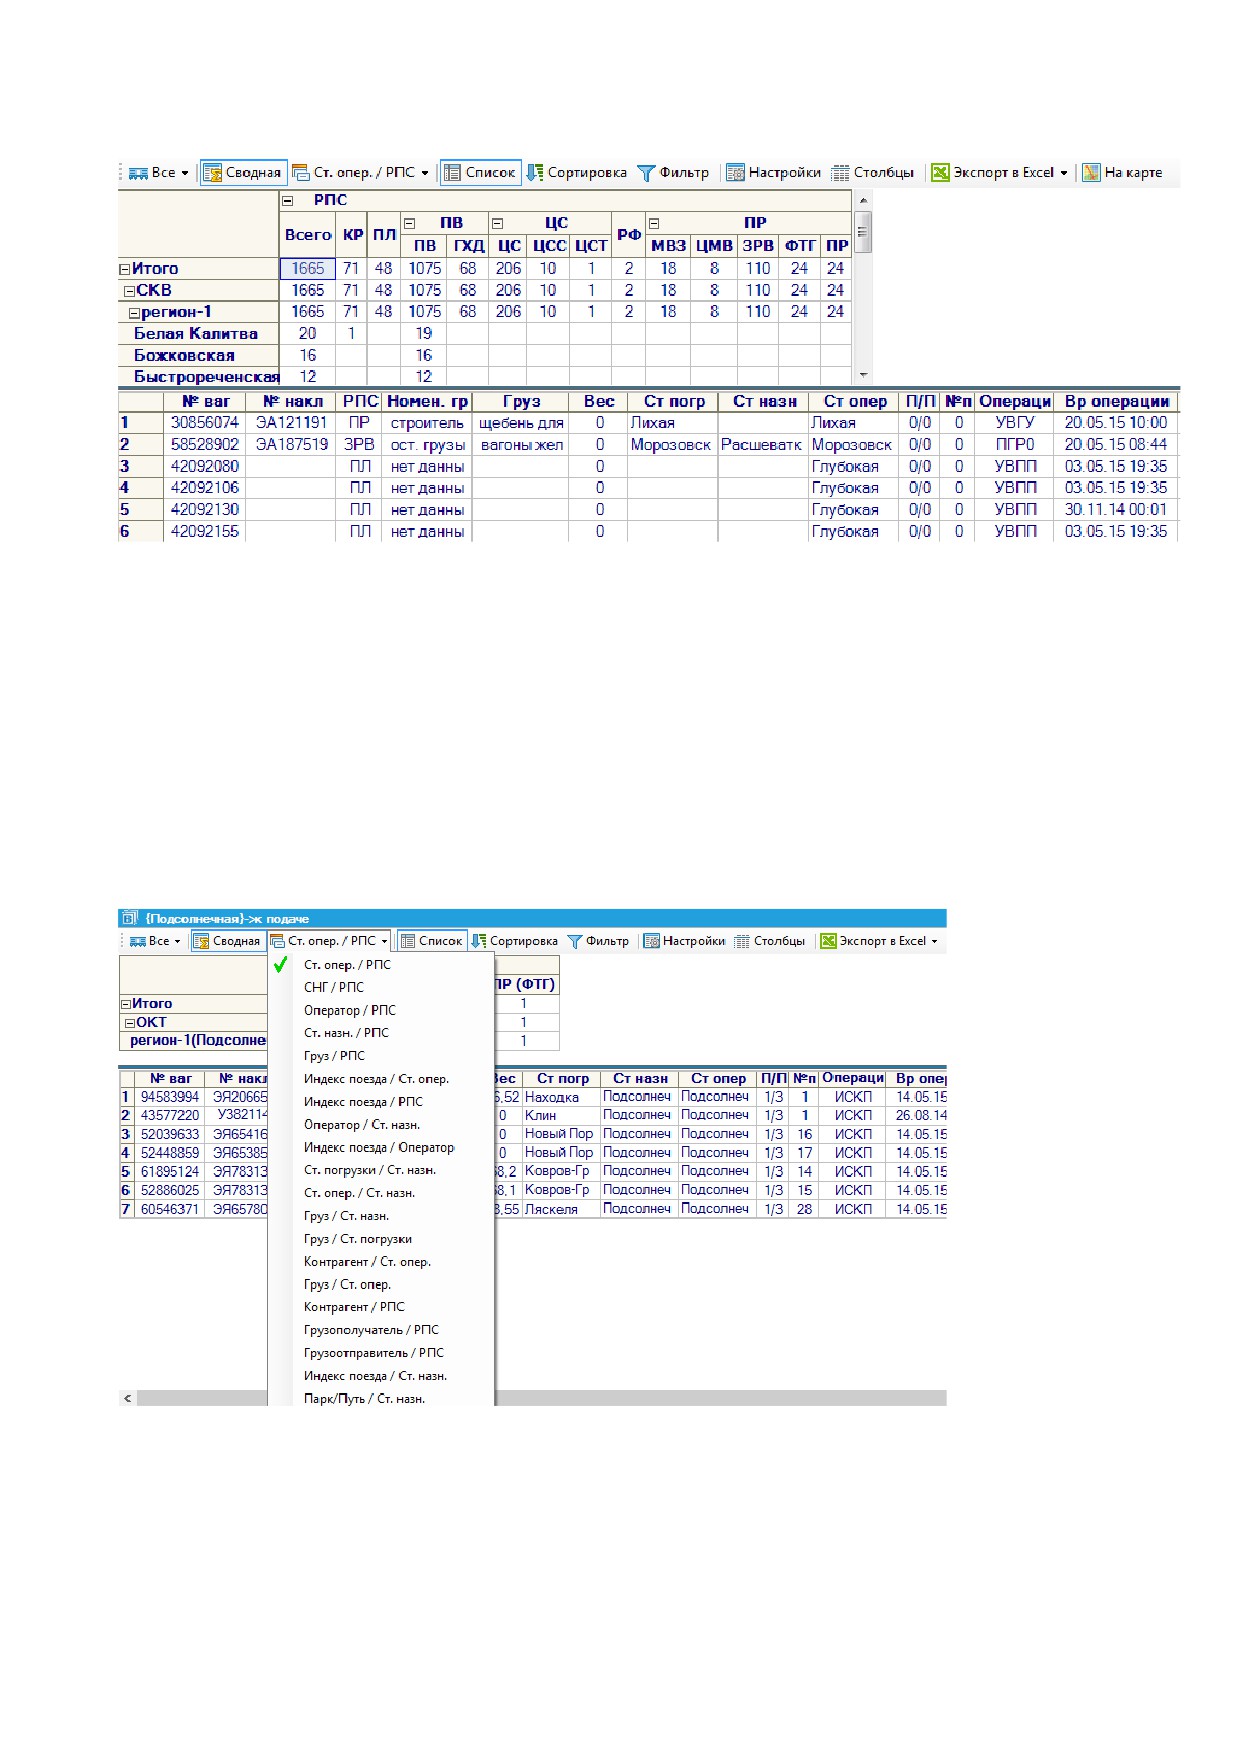Click Экспорт в Excel icon in the upper toolbar
Screen dimensions: 1239x1752
tap(940, 173)
